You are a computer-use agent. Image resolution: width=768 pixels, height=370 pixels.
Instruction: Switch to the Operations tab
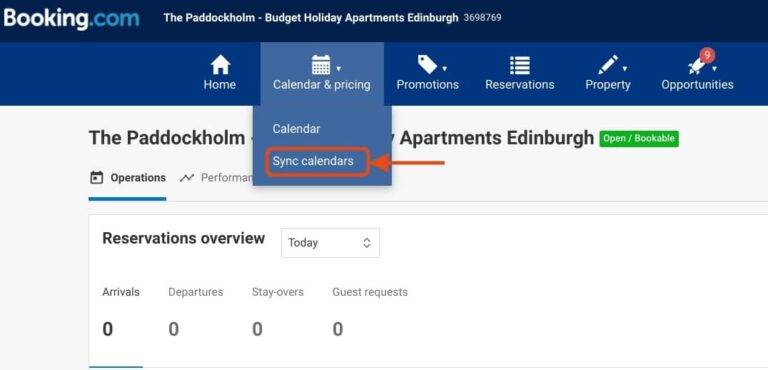pyautogui.click(x=128, y=178)
